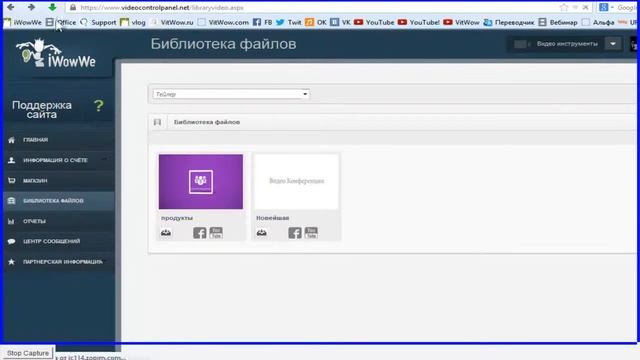640x360 pixels.
Task: Click the iWowWe logo
Action: pos(56,53)
